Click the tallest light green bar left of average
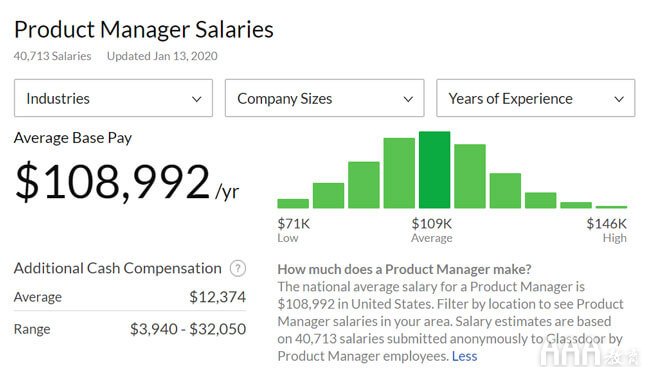Screen dimensions: 650x372 (x=399, y=173)
